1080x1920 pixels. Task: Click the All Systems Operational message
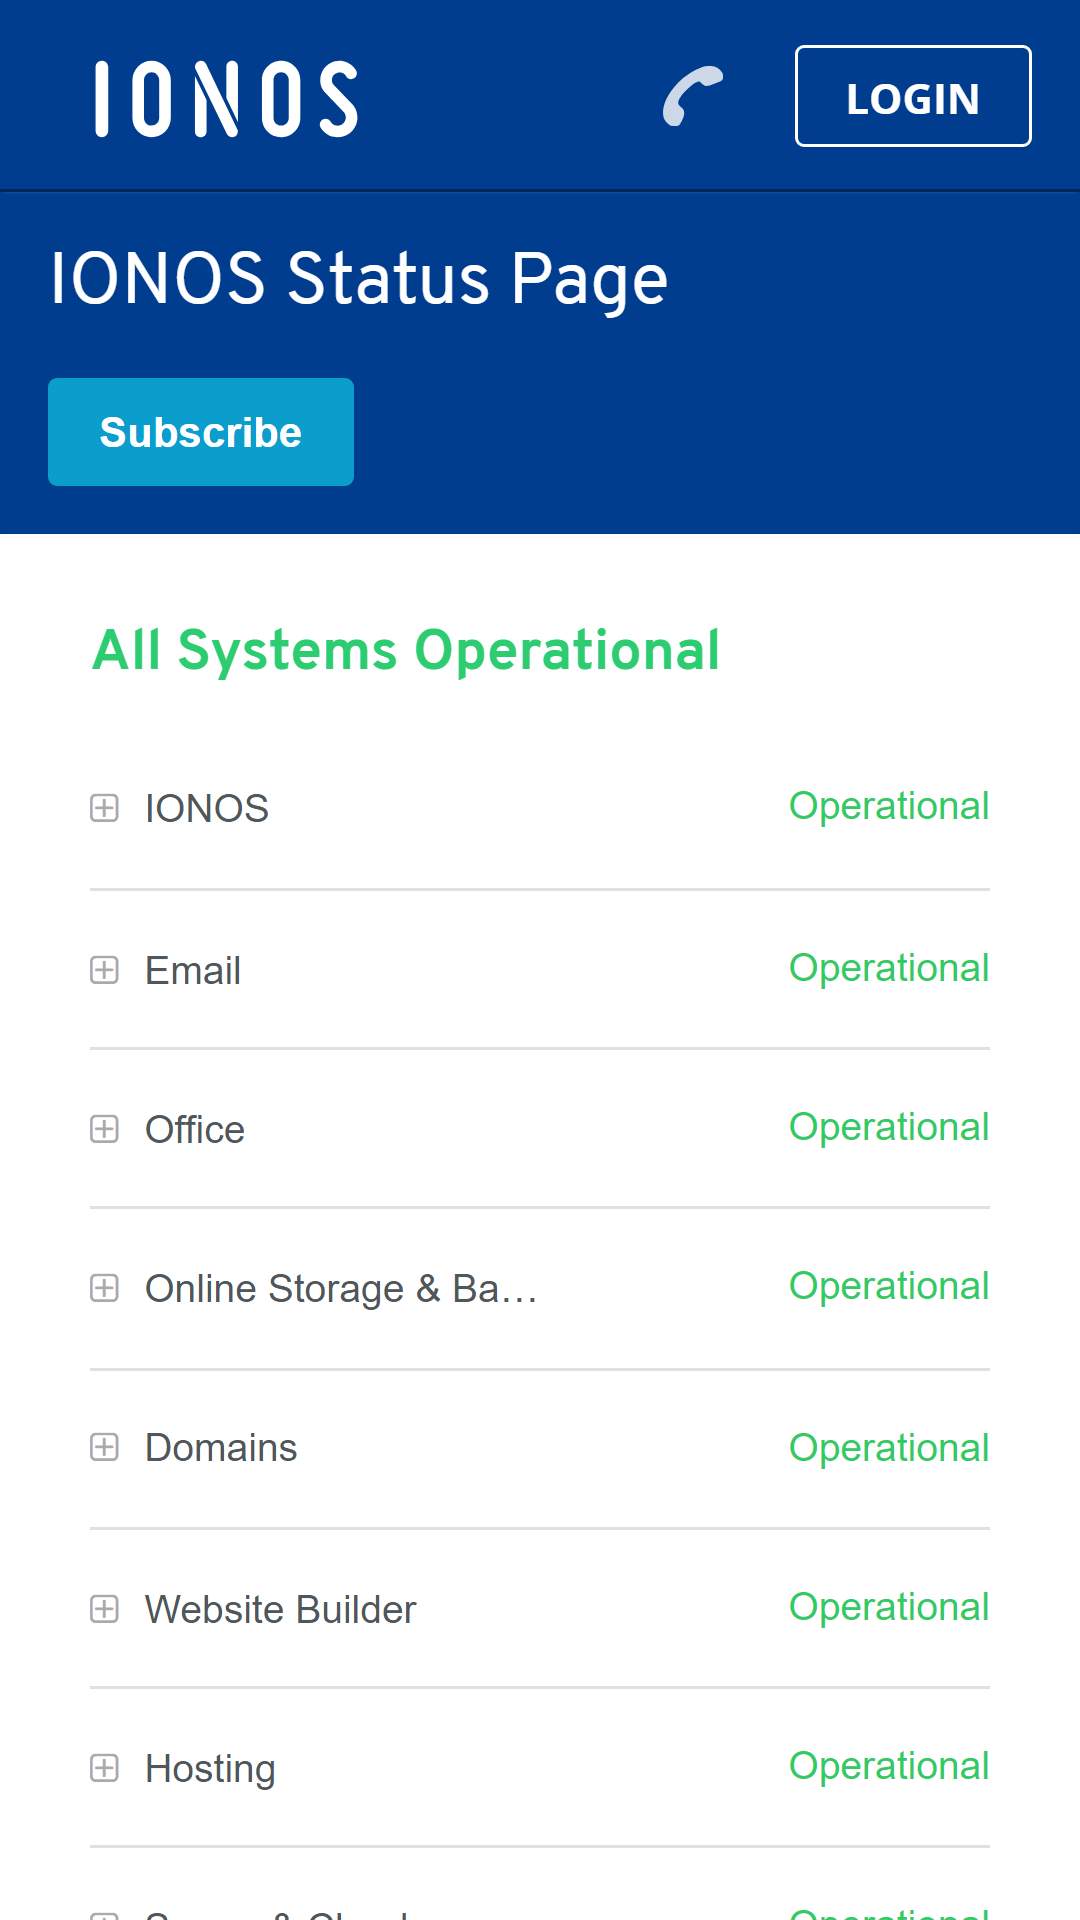406,651
